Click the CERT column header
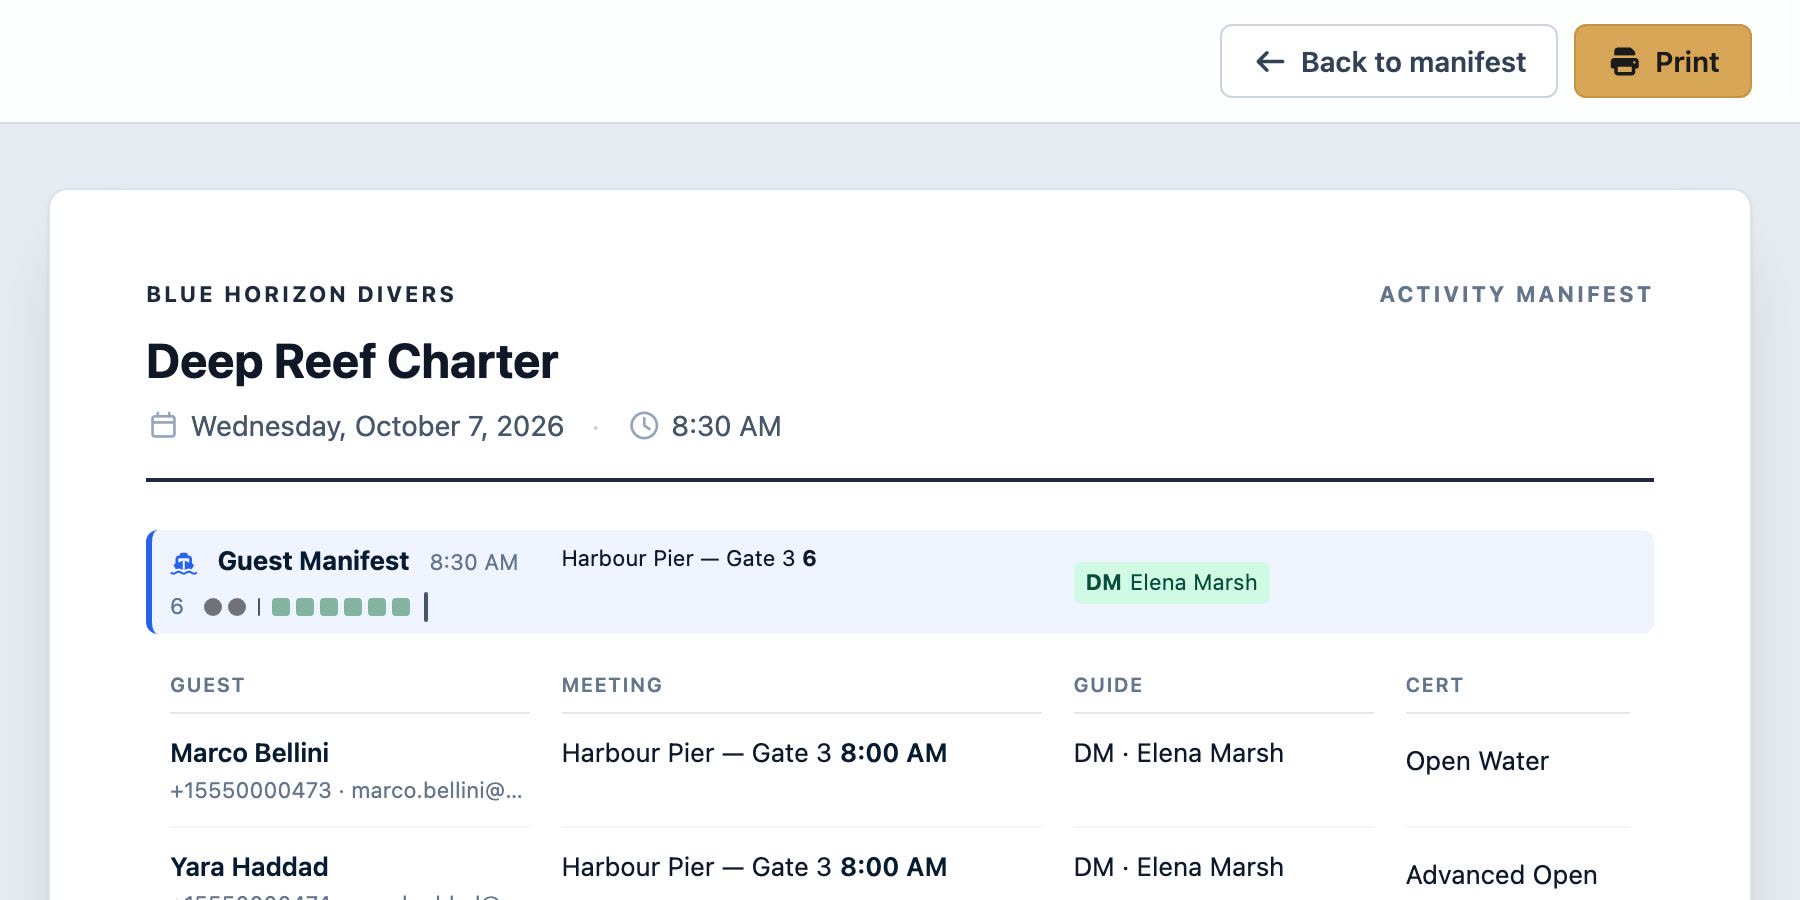 click(x=1434, y=685)
